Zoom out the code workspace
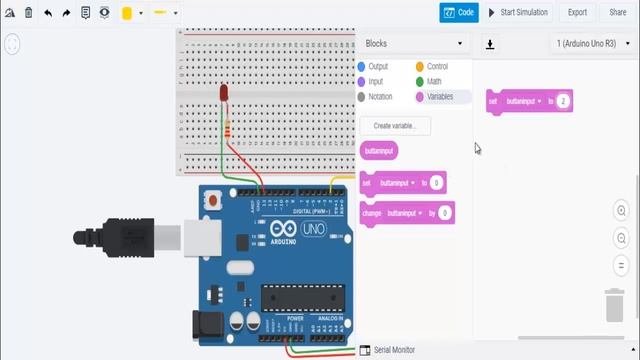This screenshot has width=640, height=360. [621, 238]
